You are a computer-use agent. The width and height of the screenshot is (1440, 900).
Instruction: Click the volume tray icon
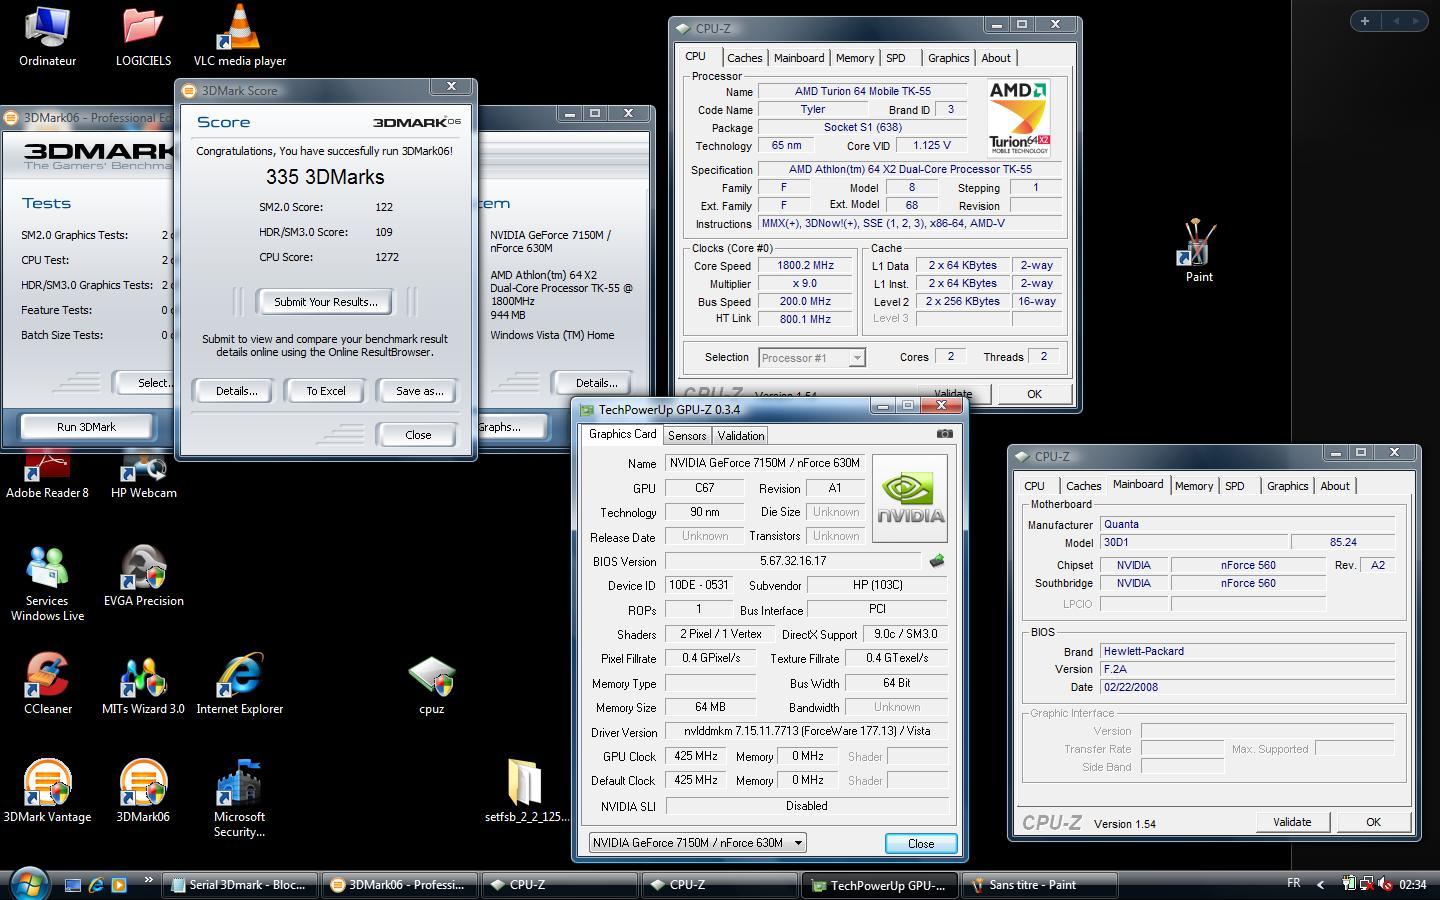point(1385,884)
